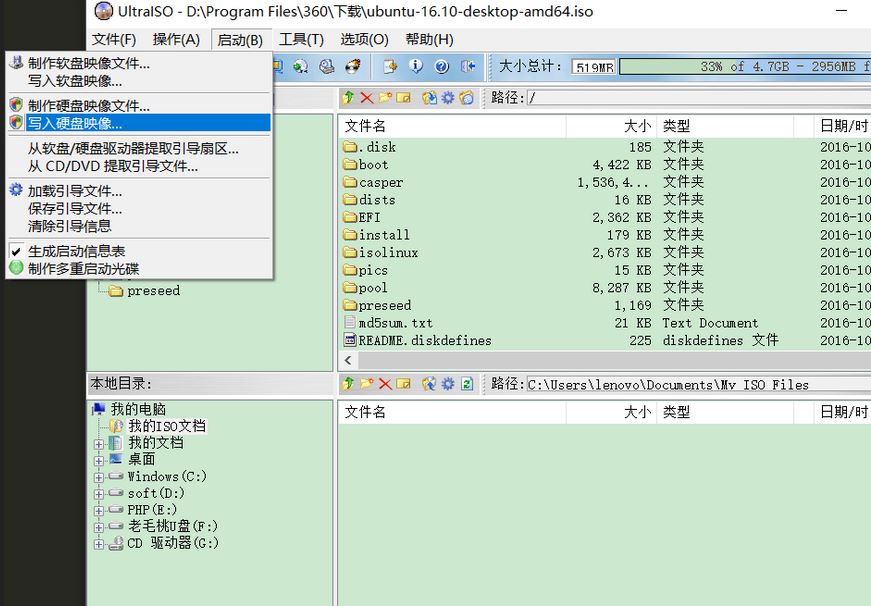871x606 pixels.
Task: Click the refresh icon in local toolbar
Action: [467, 383]
